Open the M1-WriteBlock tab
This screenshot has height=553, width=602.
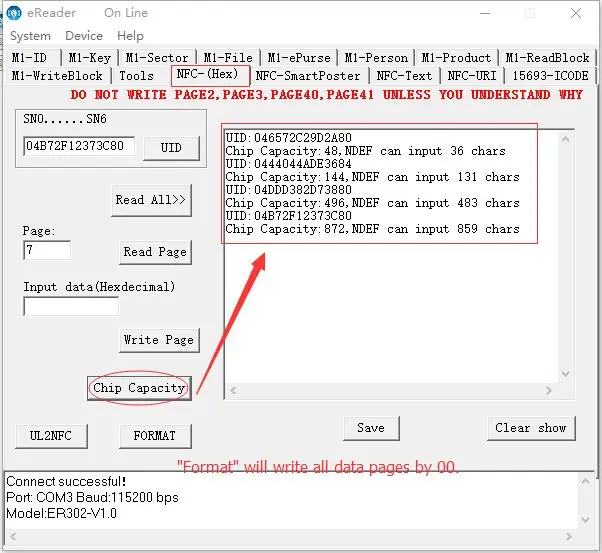coord(57,76)
